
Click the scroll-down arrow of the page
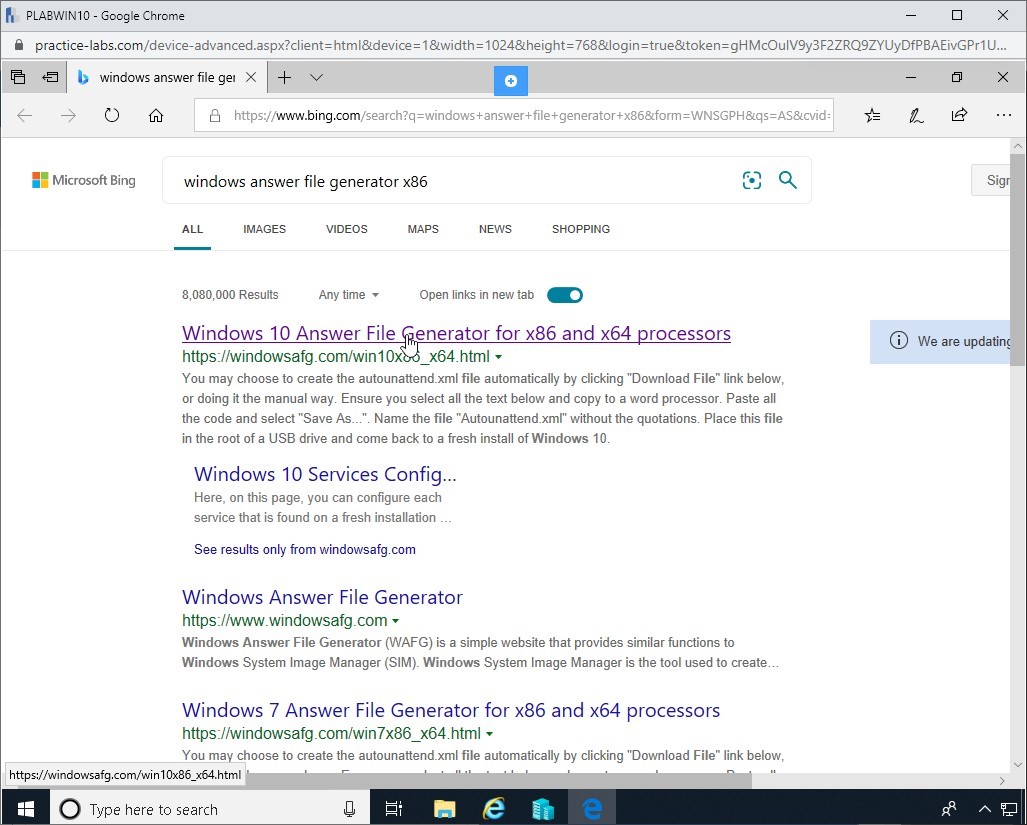[x=1018, y=765]
